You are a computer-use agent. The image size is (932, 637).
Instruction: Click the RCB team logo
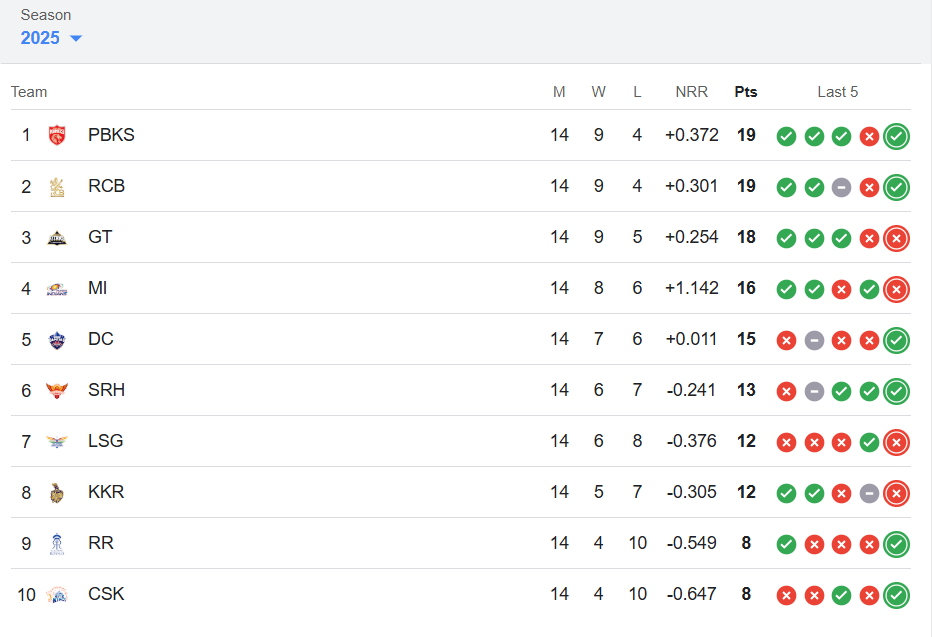(57, 187)
